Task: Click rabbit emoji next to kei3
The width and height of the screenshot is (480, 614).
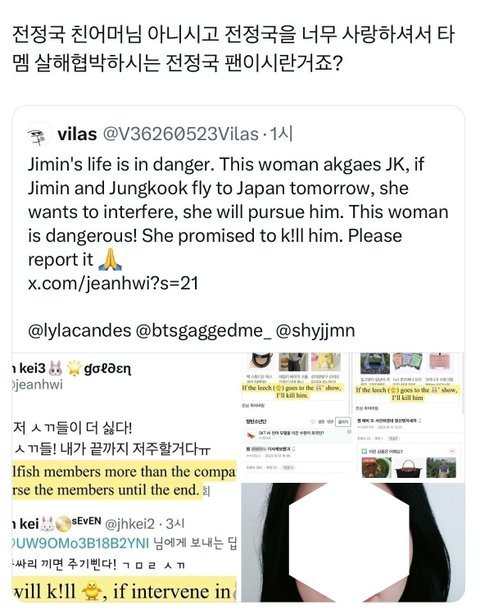Action: [56, 368]
